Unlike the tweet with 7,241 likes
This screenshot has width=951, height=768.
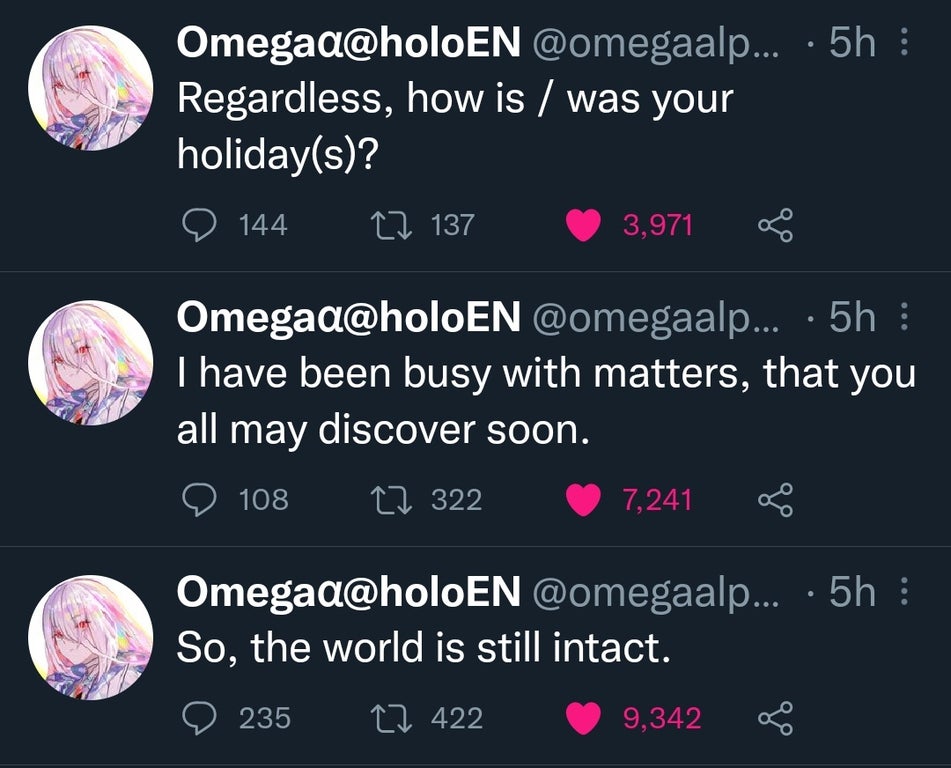pyautogui.click(x=583, y=500)
